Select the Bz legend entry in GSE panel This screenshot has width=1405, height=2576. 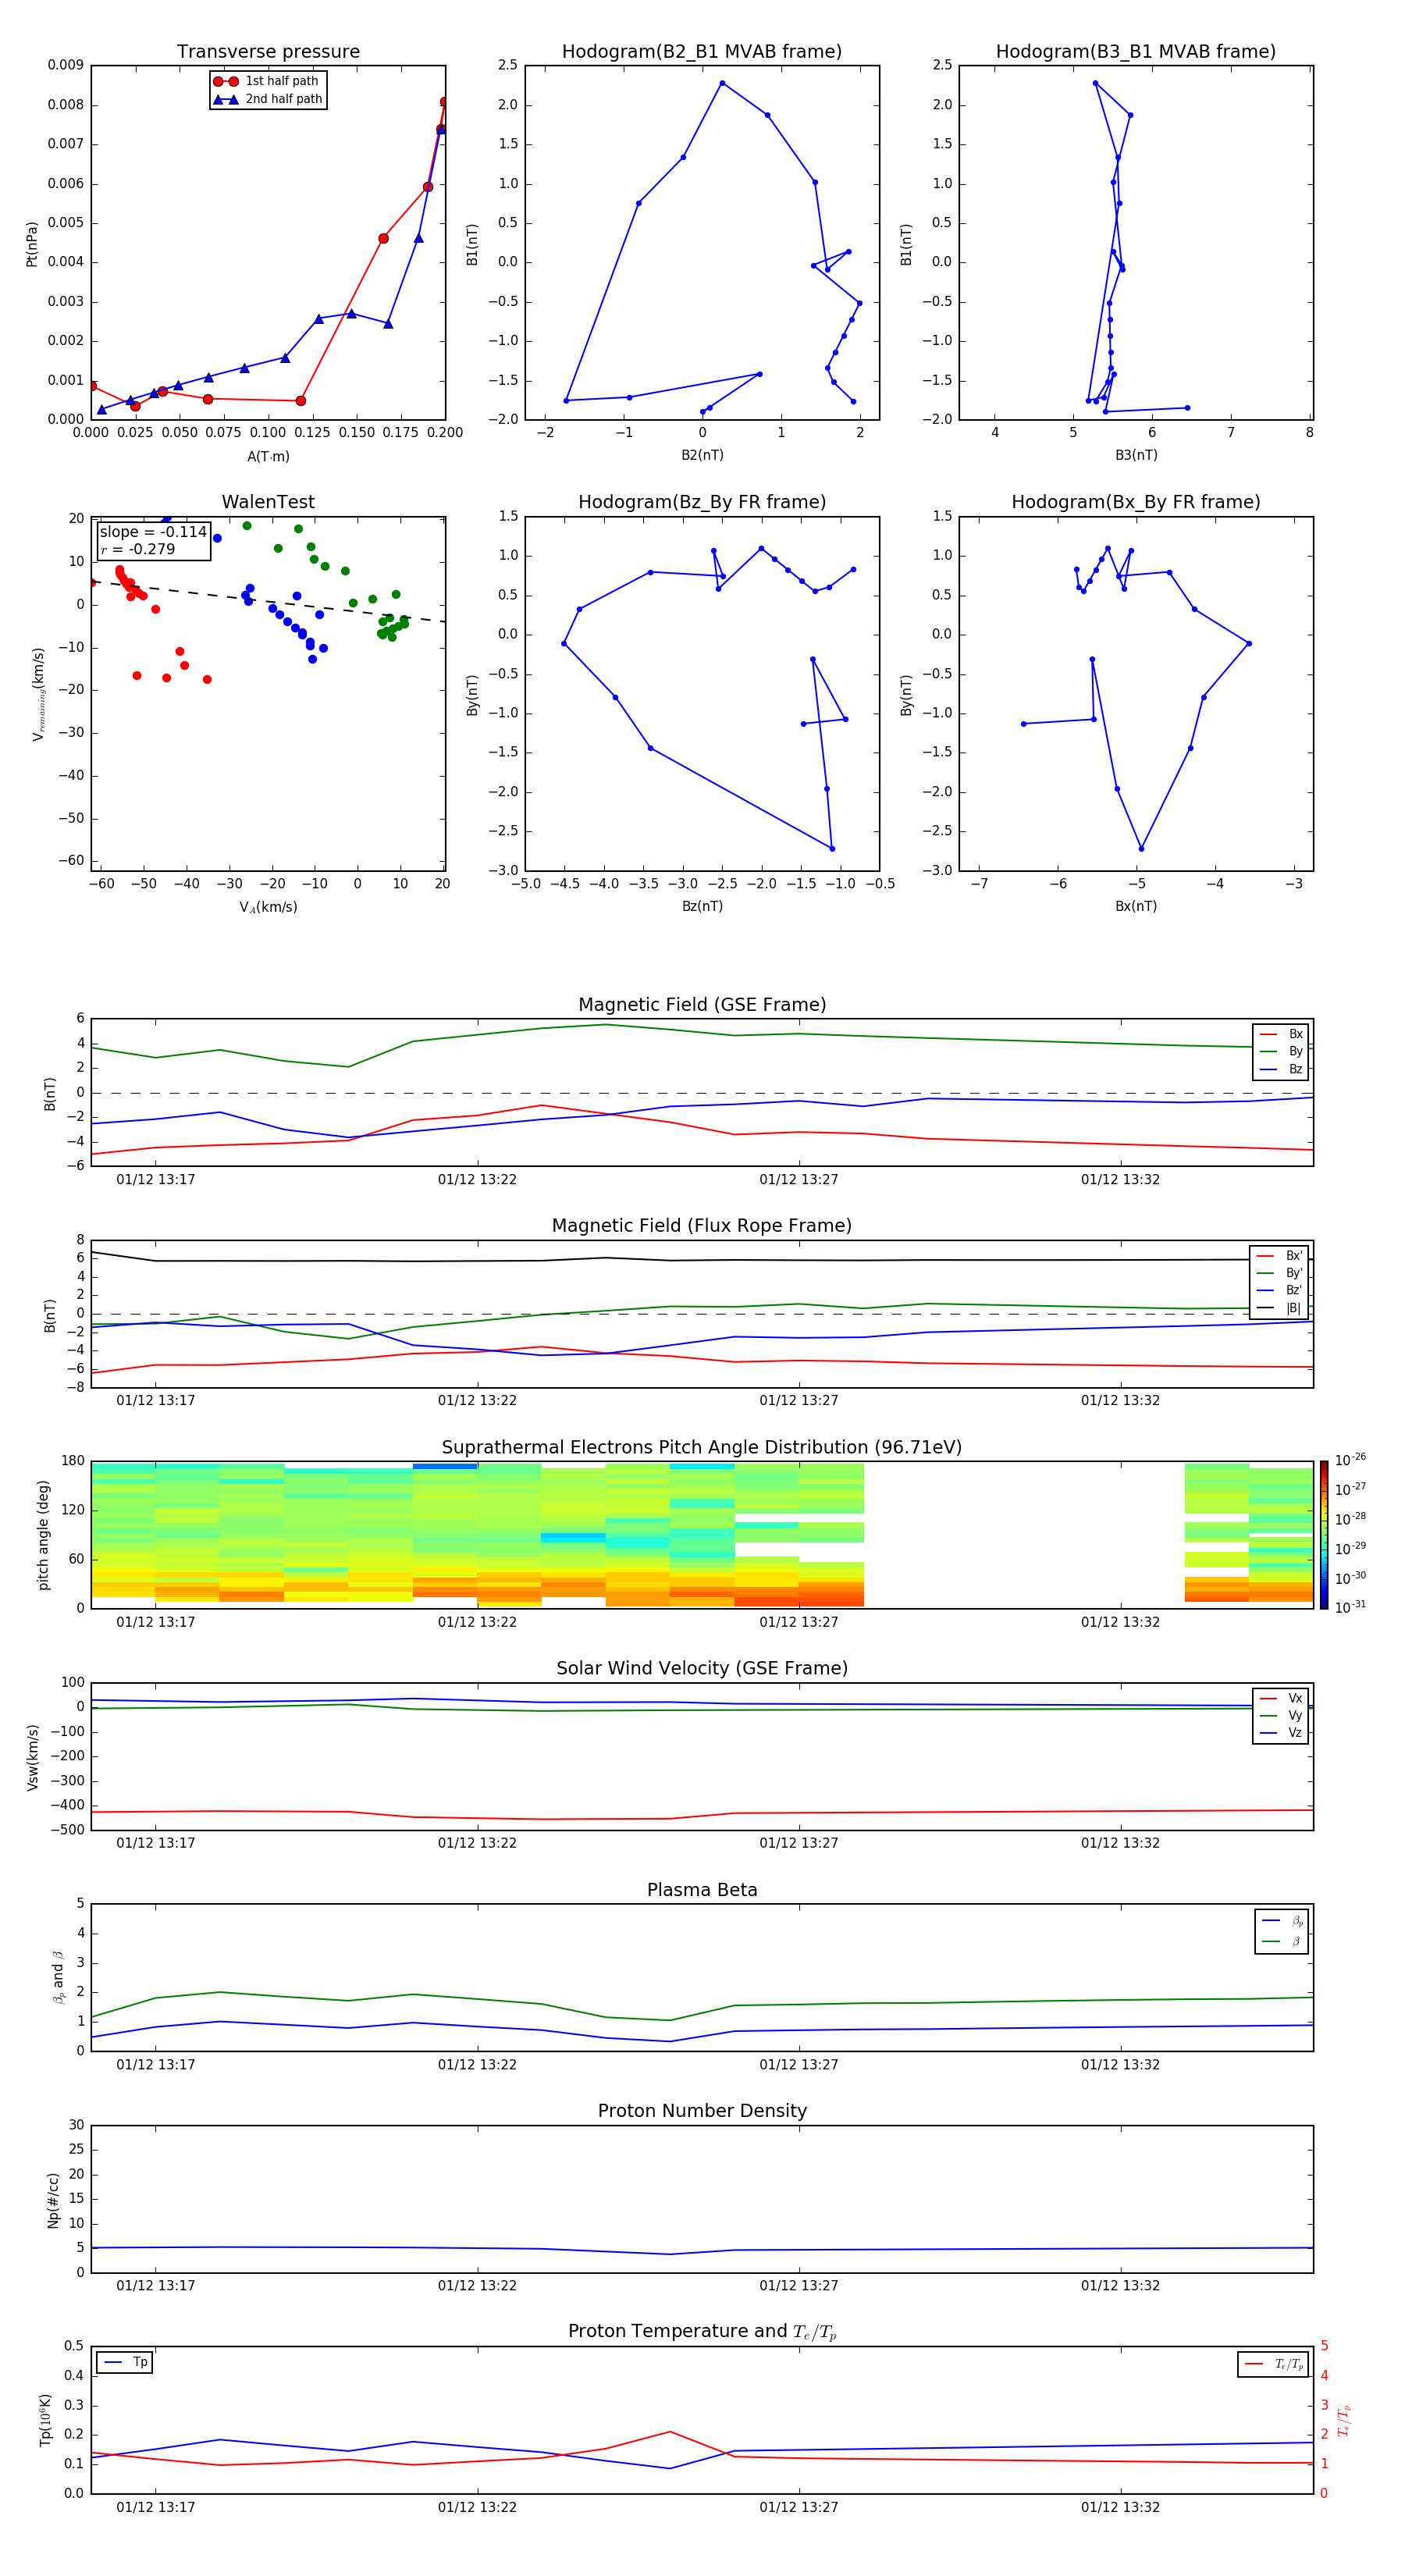tap(1281, 1069)
